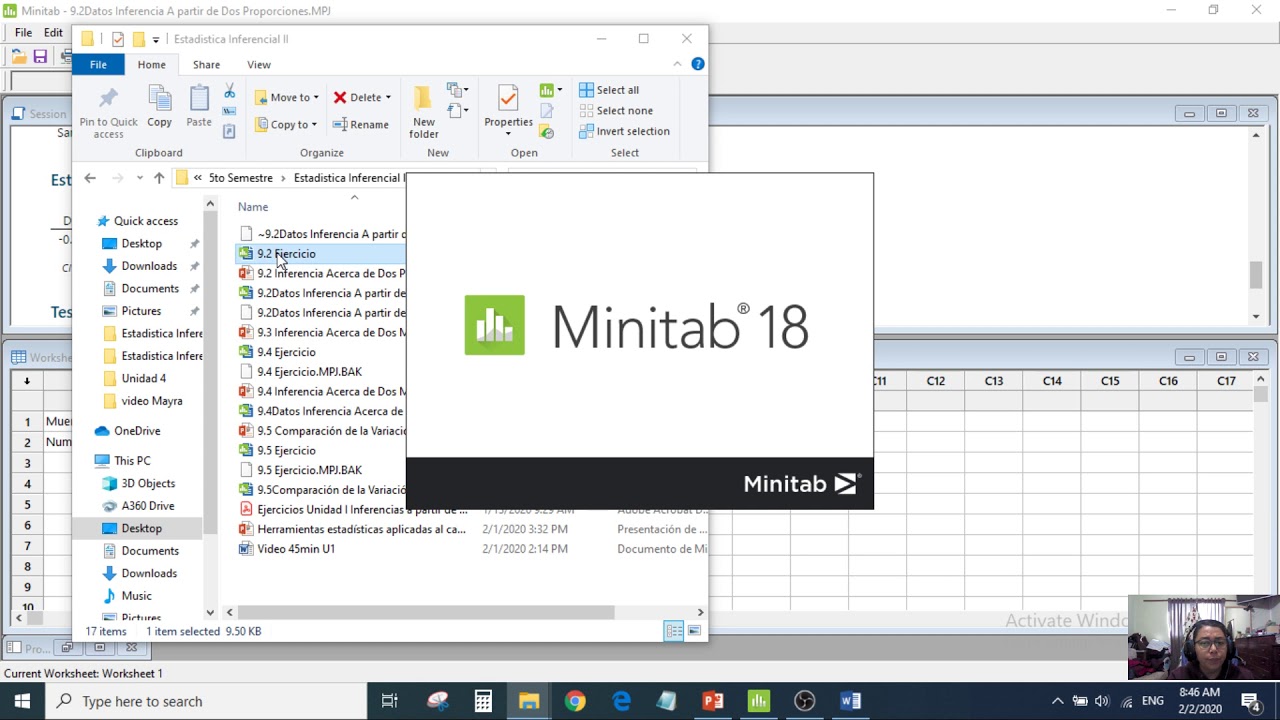Click the blue Help question mark icon
Viewport: 1280px width, 720px height.
pos(698,64)
